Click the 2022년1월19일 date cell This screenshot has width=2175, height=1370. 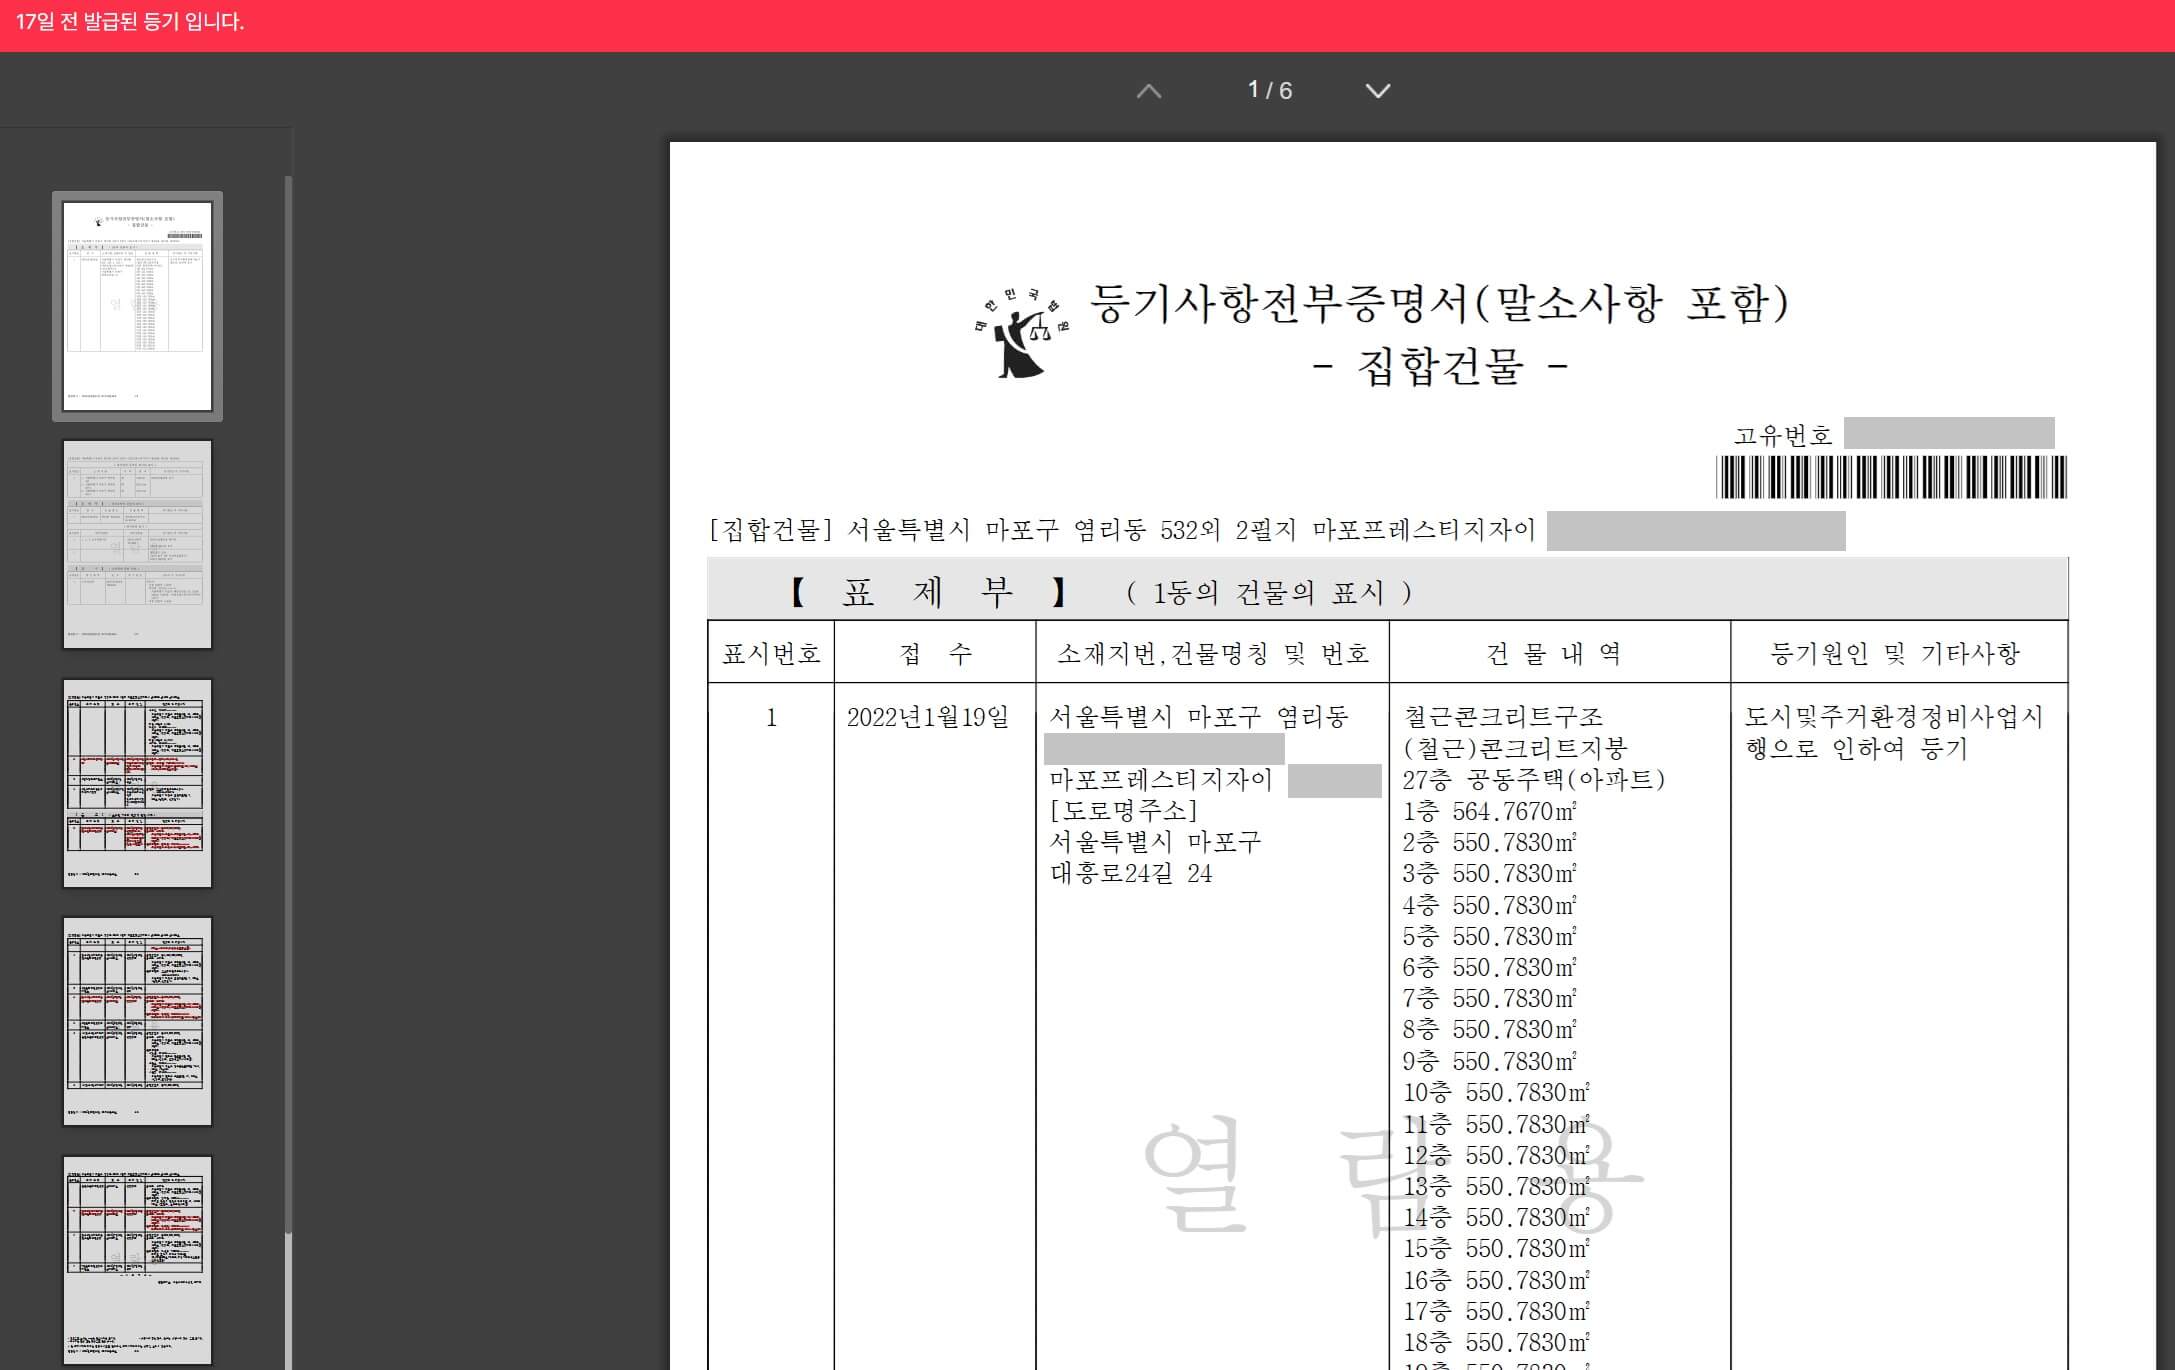pos(927,717)
